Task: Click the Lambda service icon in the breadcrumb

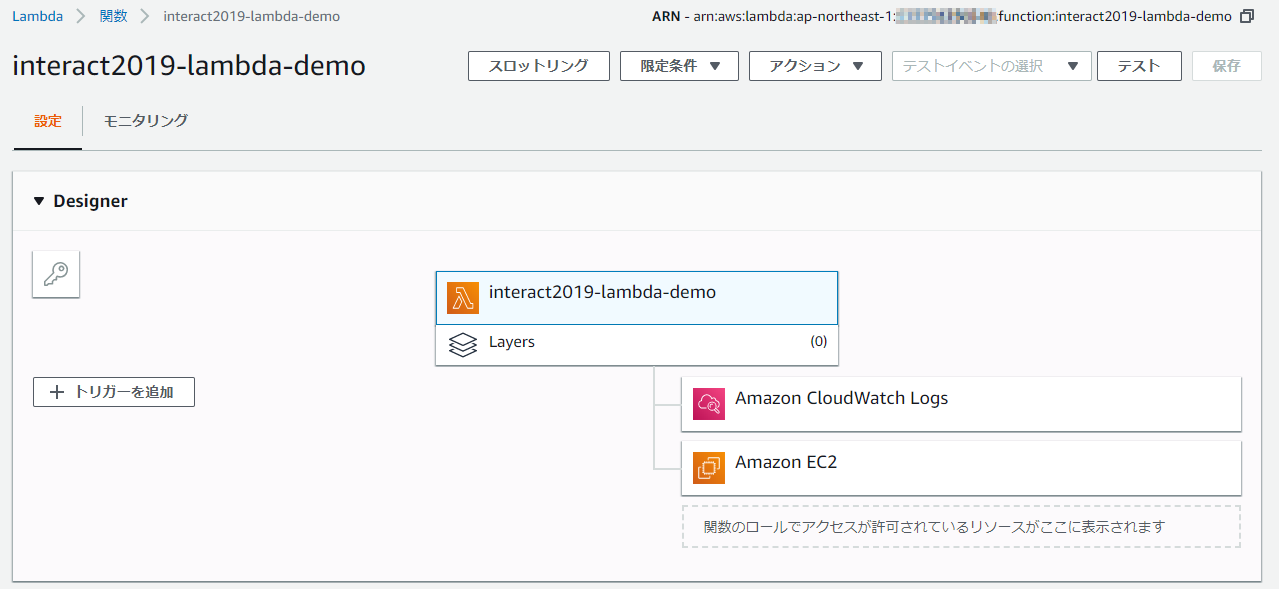Action: pyautogui.click(x=37, y=16)
